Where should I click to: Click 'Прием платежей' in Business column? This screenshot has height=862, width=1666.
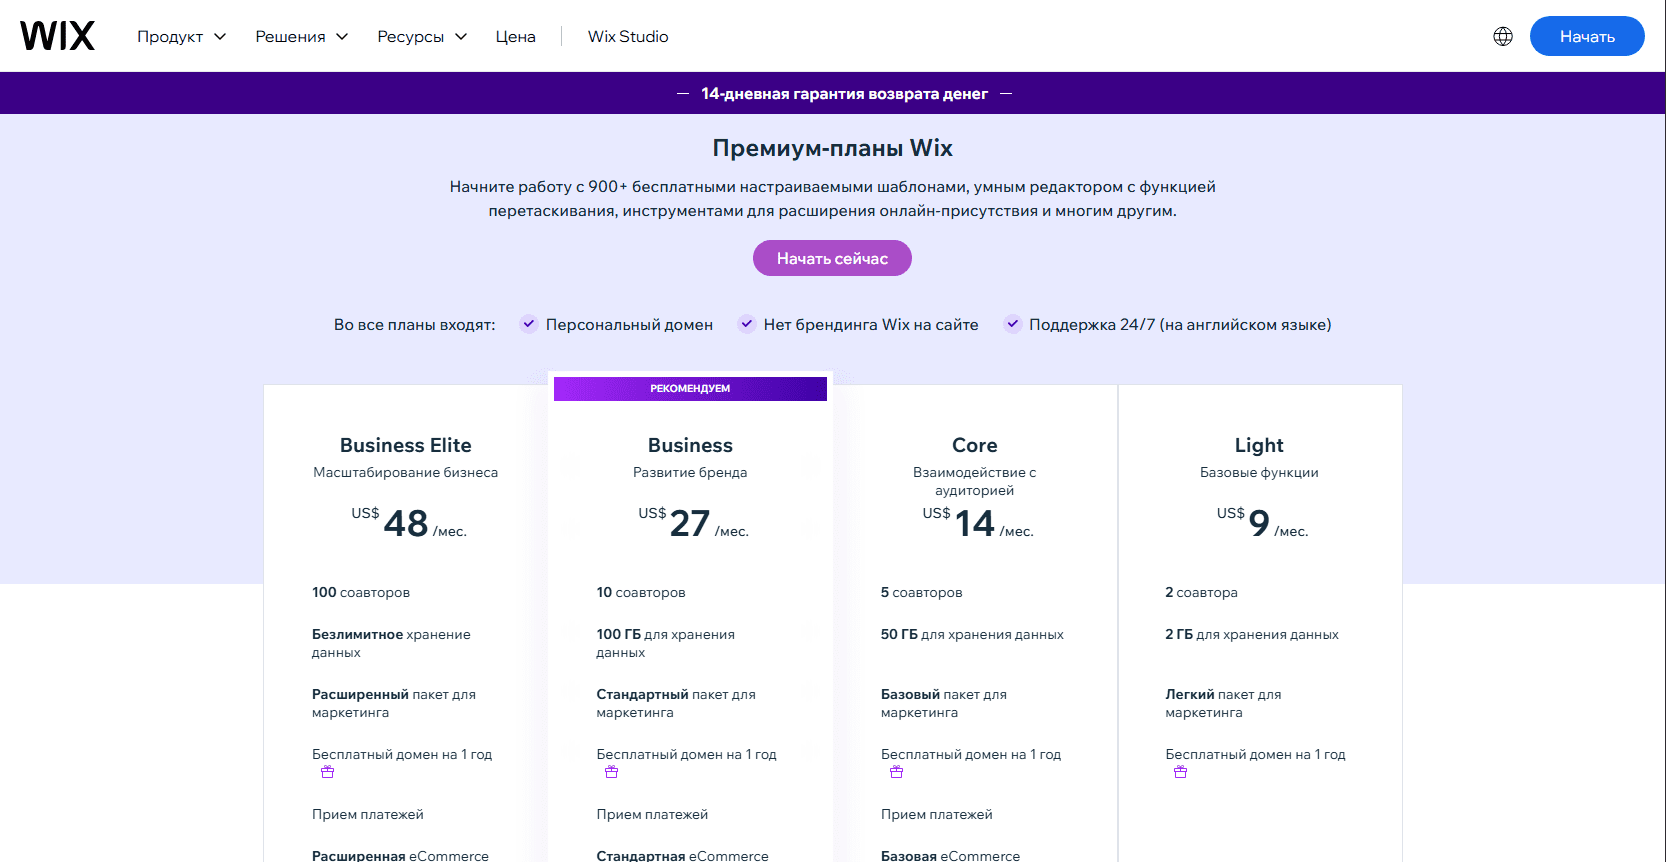652,814
